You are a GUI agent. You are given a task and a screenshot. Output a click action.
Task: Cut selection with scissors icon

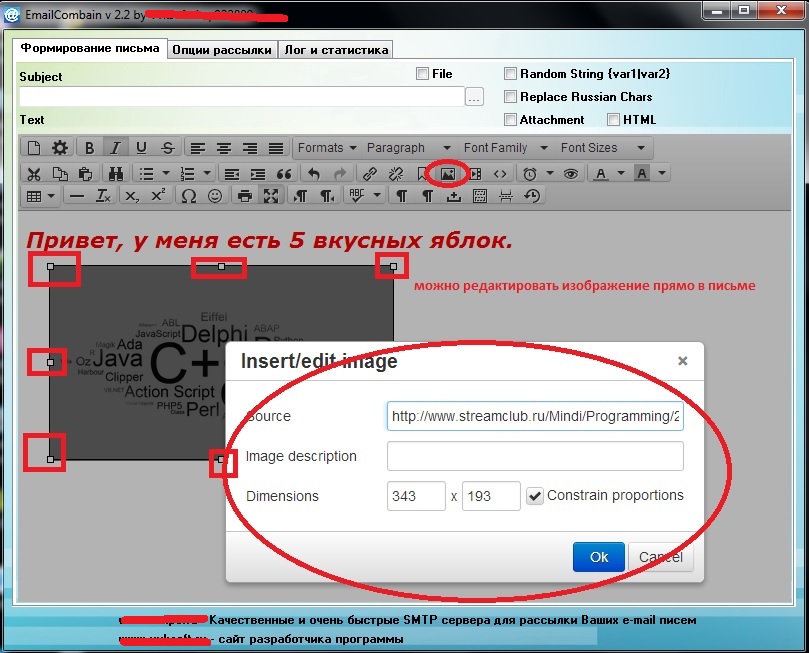(x=34, y=174)
